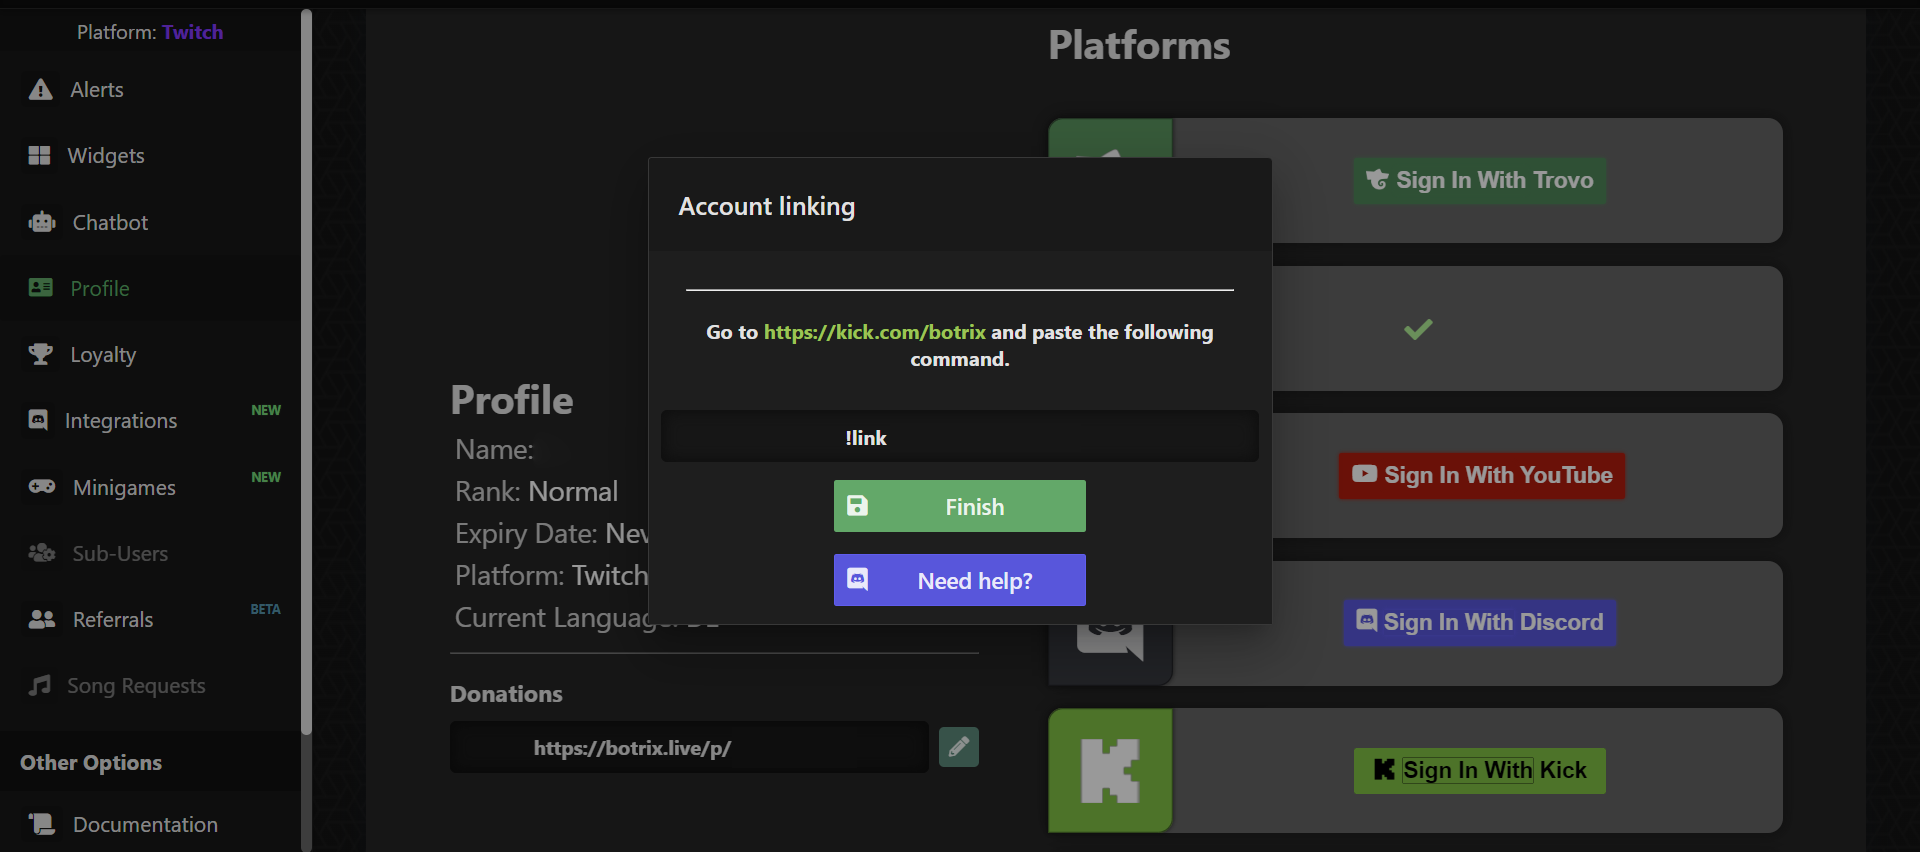Image resolution: width=1920 pixels, height=852 pixels.
Task: Click Sign In With YouTube
Action: [x=1482, y=475]
